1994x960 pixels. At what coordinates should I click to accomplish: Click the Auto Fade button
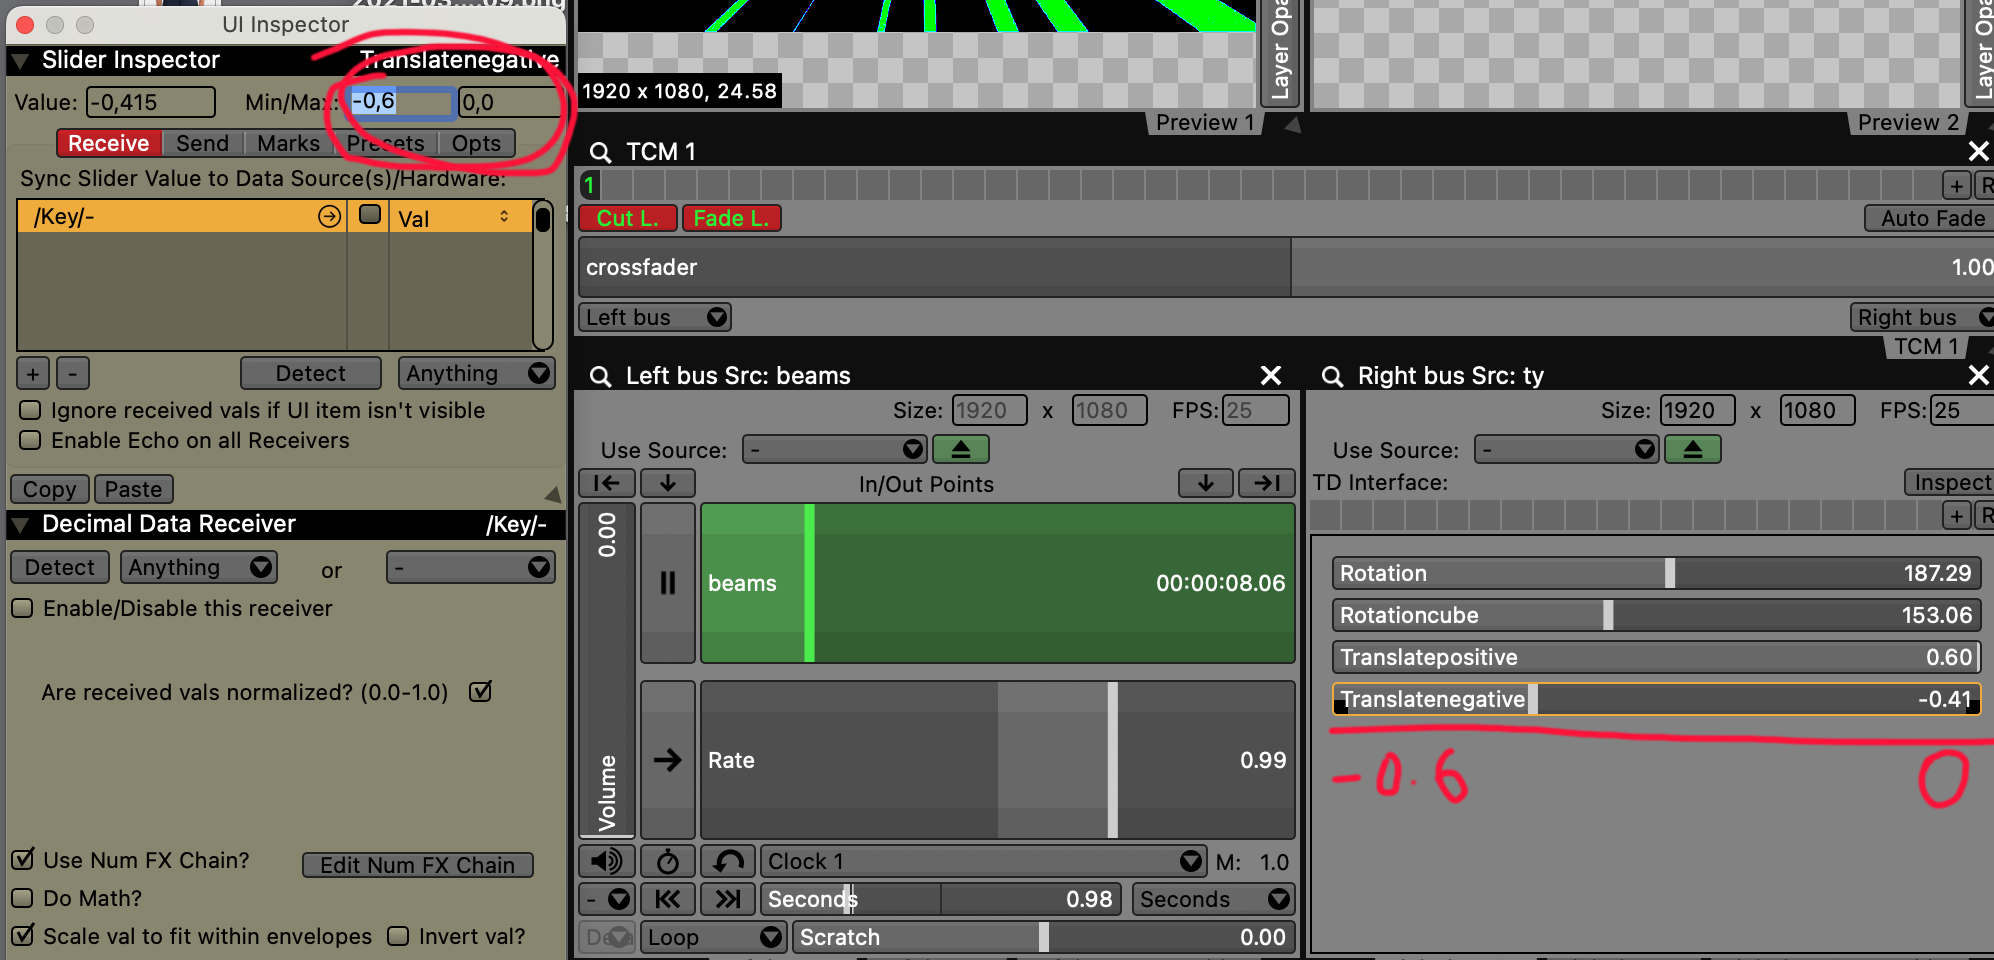coord(1931,219)
